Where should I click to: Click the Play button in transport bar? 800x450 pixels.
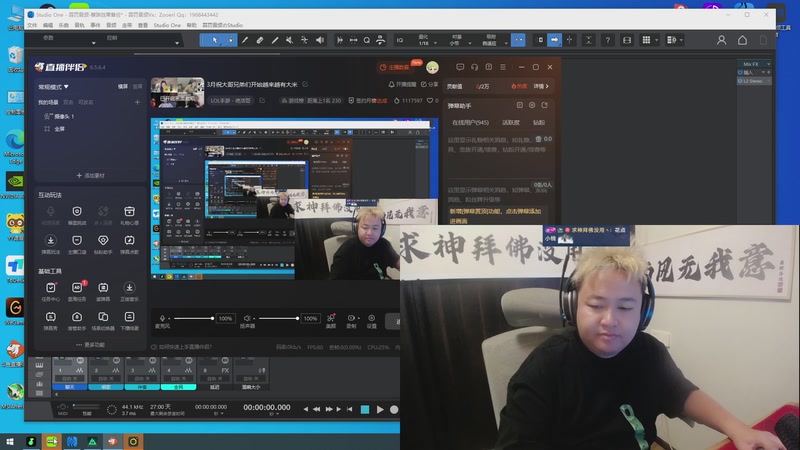pyautogui.click(x=380, y=409)
